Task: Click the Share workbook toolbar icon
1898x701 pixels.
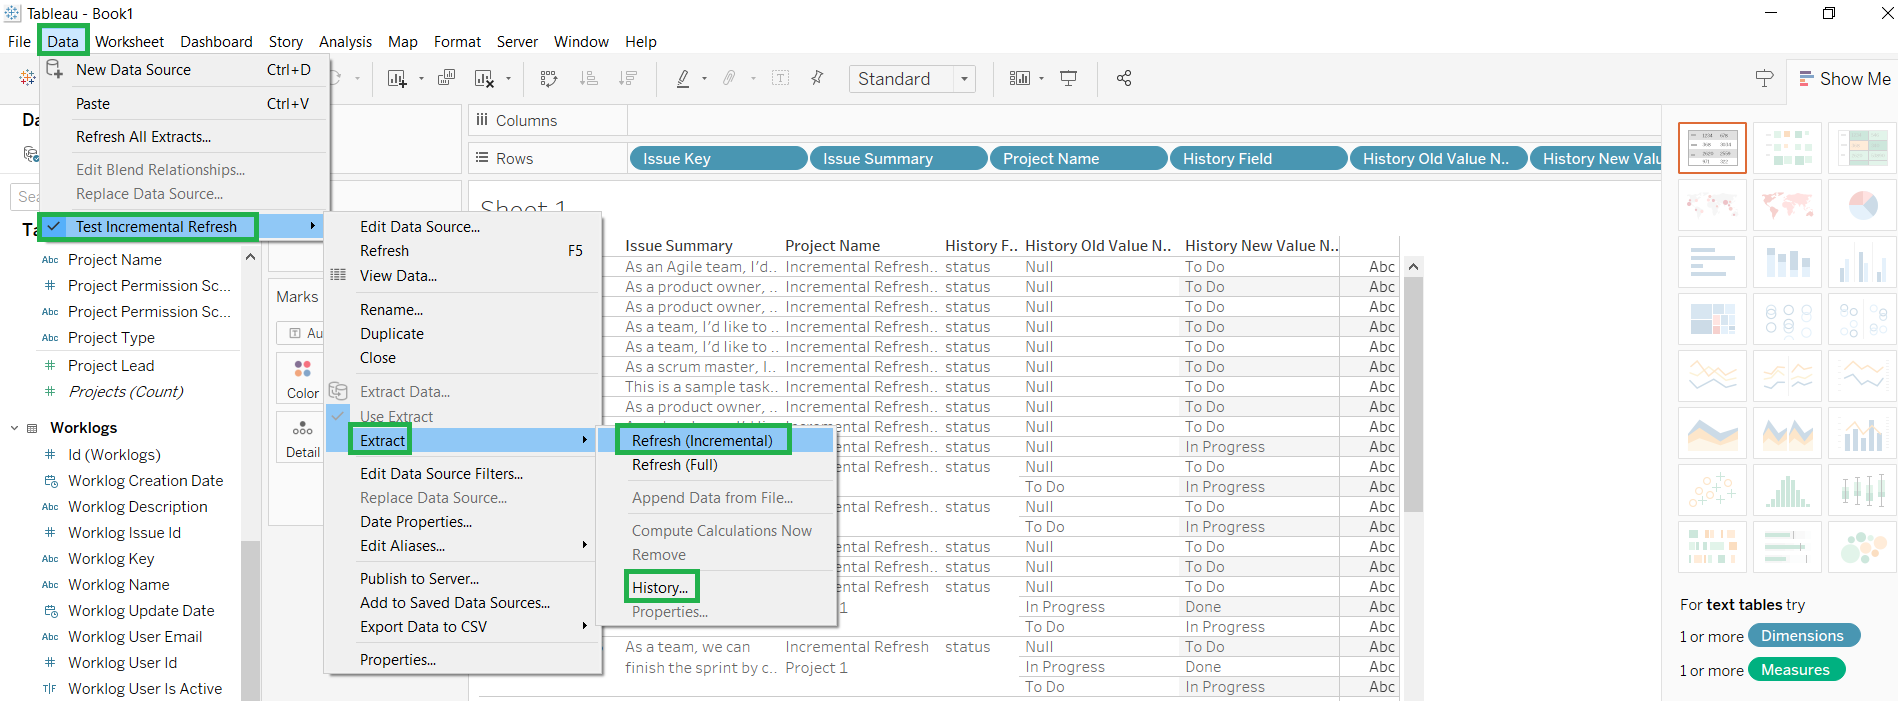Action: click(x=1124, y=78)
